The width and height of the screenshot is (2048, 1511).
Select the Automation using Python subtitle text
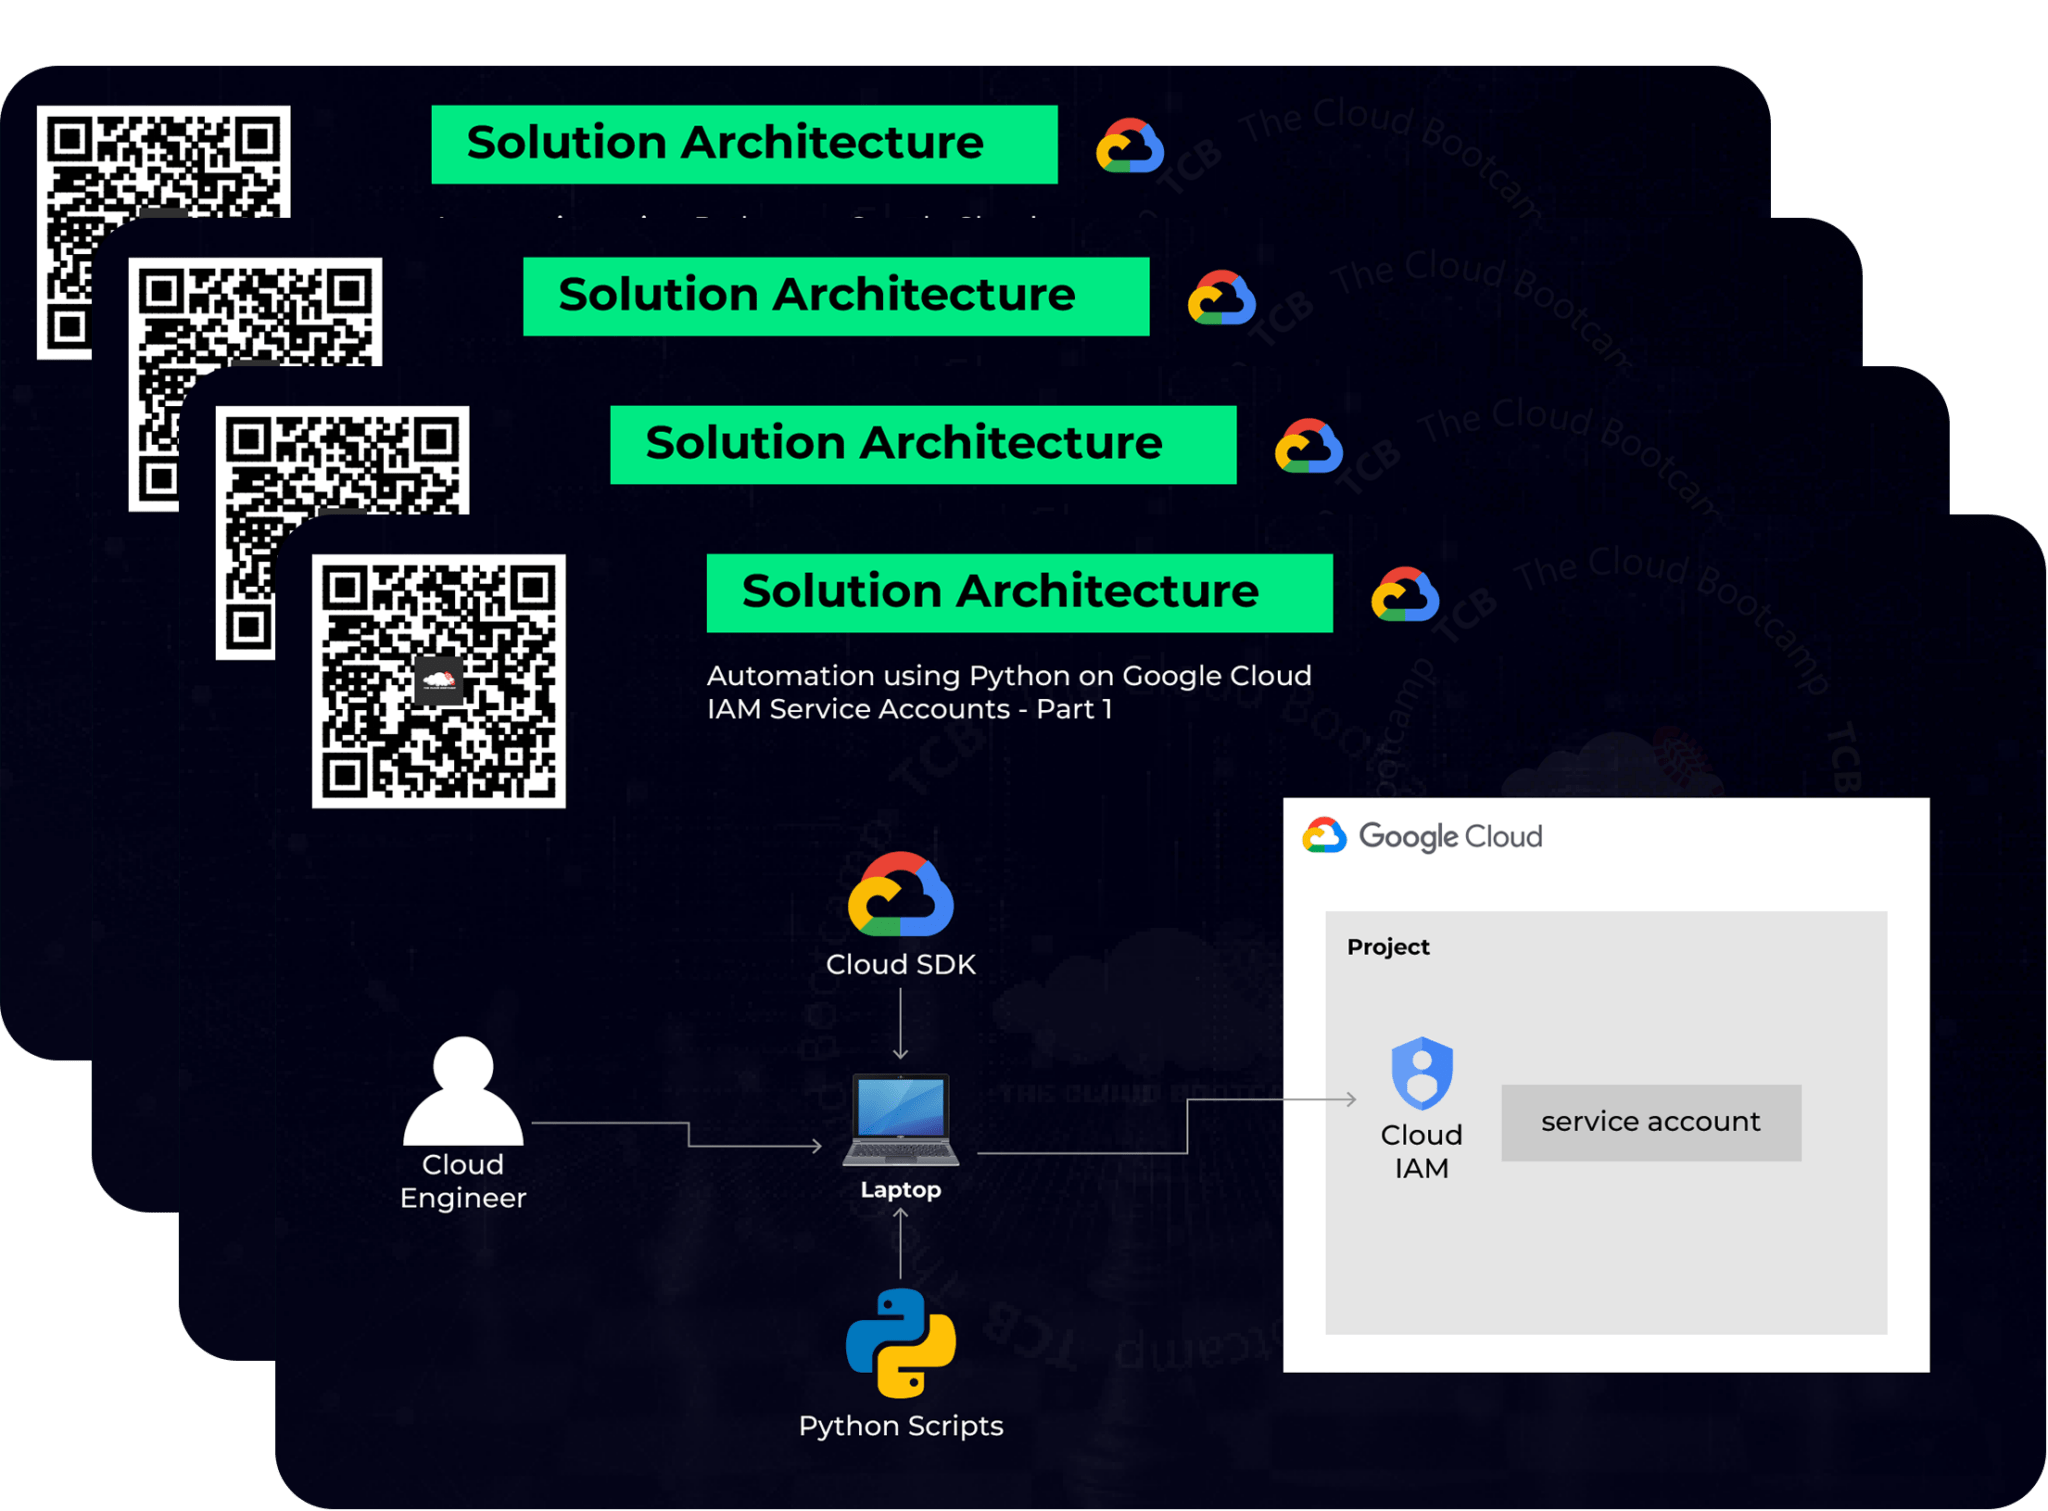(x=1008, y=692)
